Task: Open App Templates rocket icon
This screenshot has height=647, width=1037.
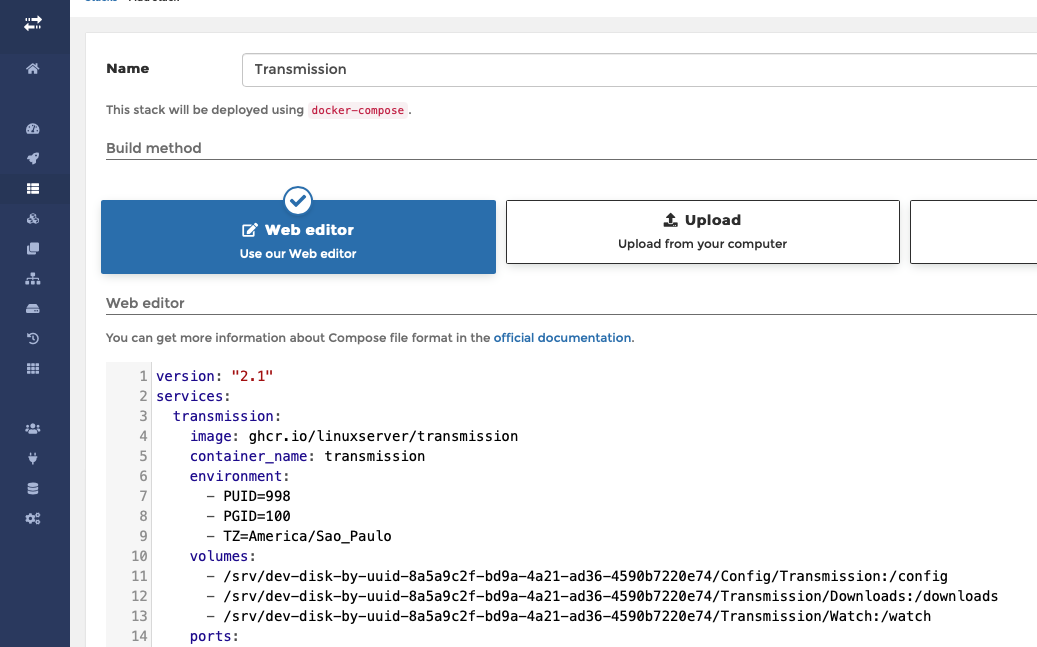Action: coord(33,159)
